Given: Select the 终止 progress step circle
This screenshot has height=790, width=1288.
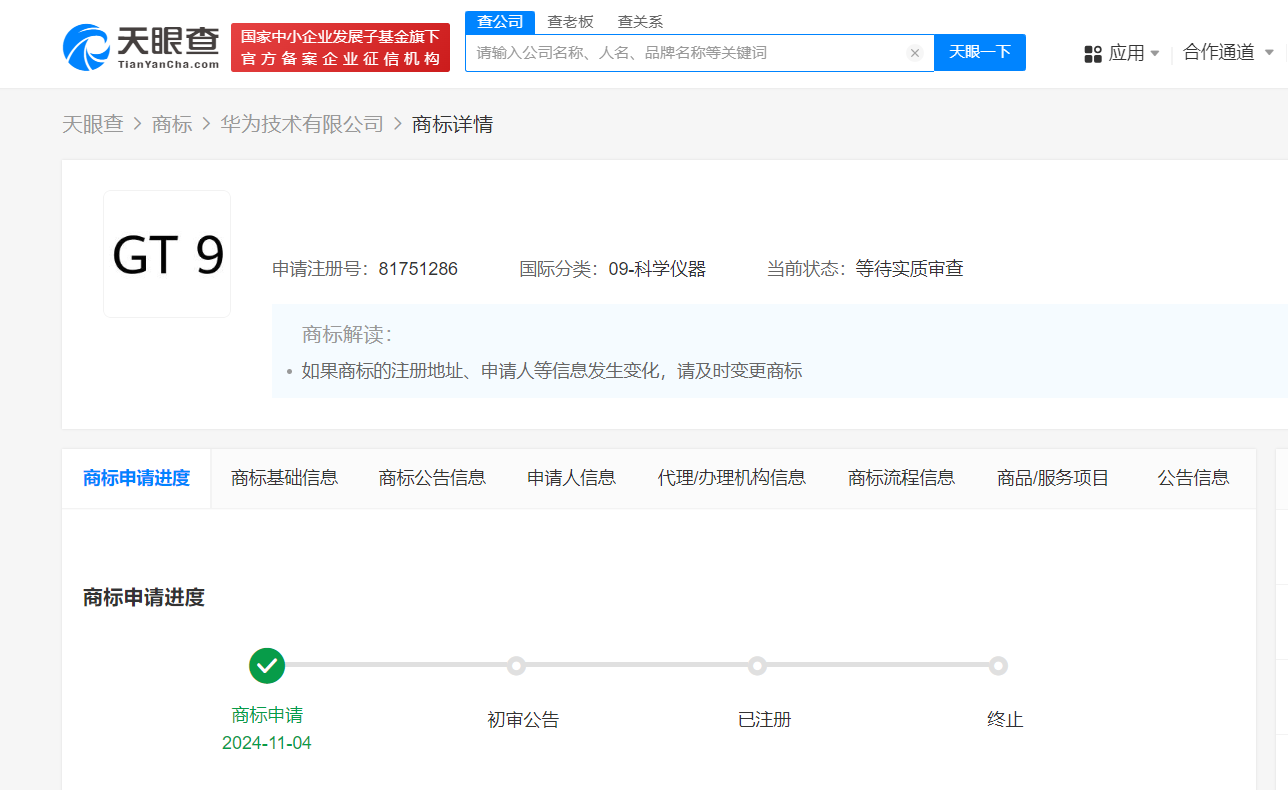Looking at the screenshot, I should point(998,666).
